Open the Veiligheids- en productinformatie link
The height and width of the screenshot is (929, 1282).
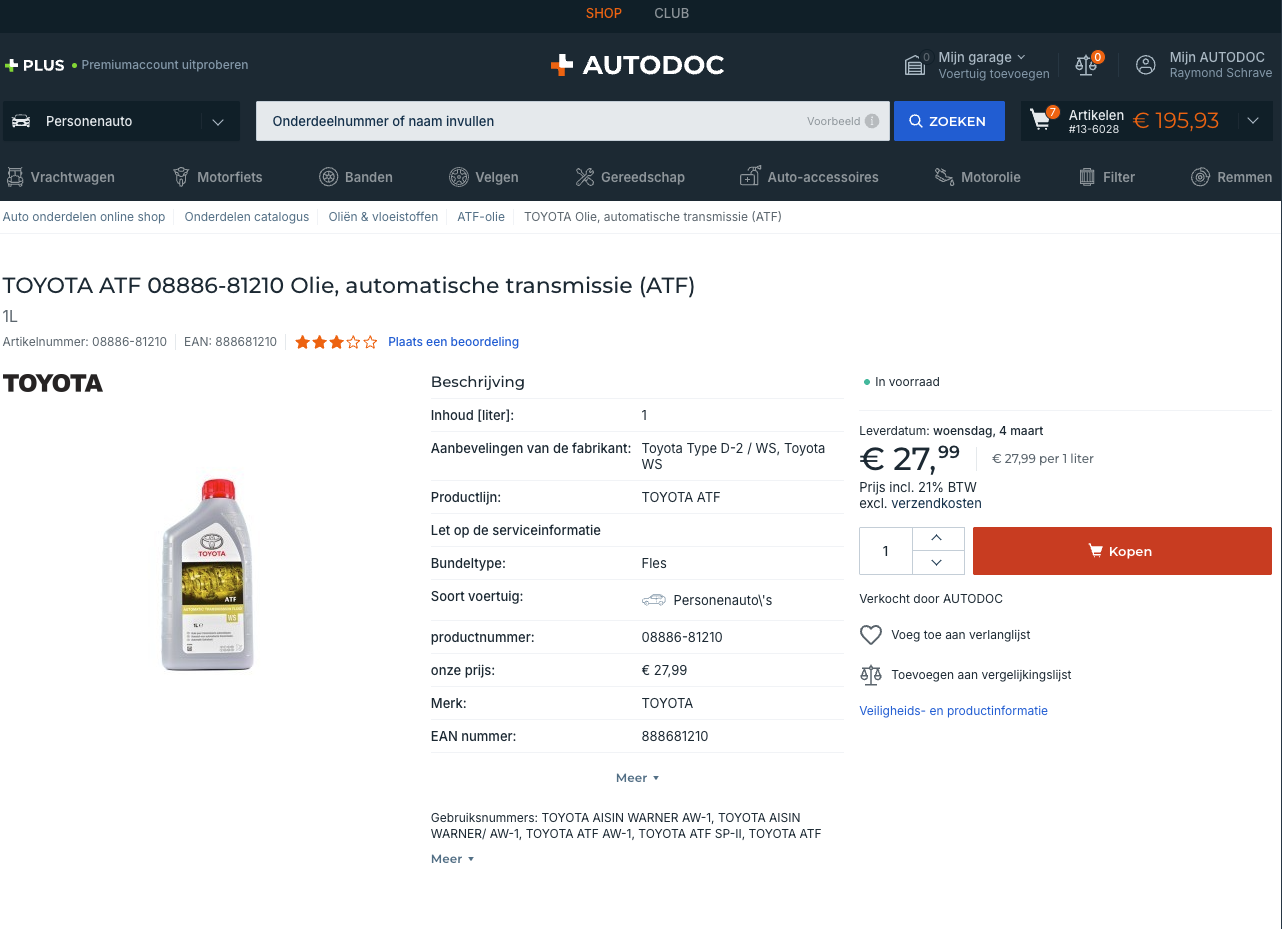(x=953, y=711)
